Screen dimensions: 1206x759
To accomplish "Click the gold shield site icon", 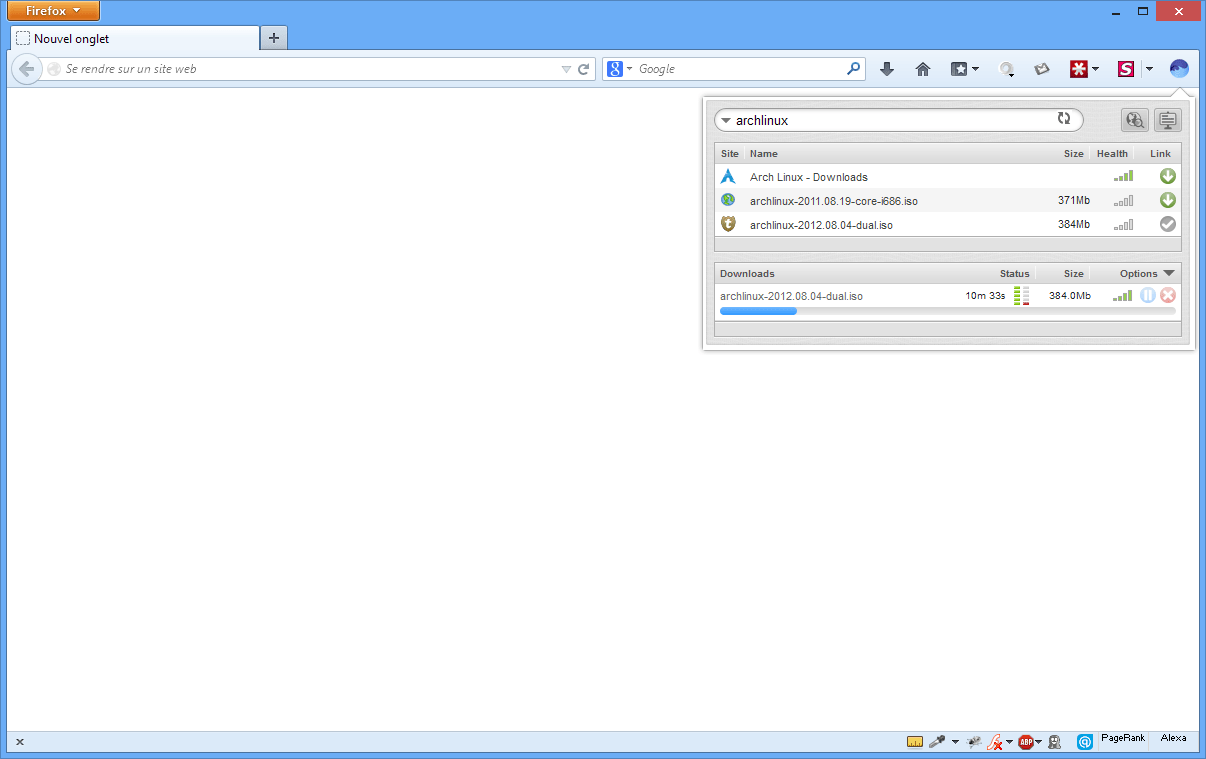I will click(728, 224).
